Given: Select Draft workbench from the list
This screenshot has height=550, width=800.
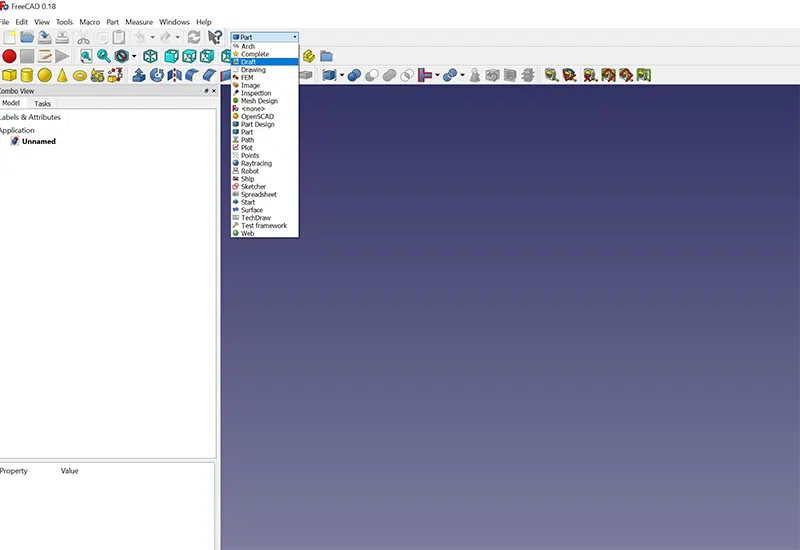Looking at the screenshot, I should [265, 62].
